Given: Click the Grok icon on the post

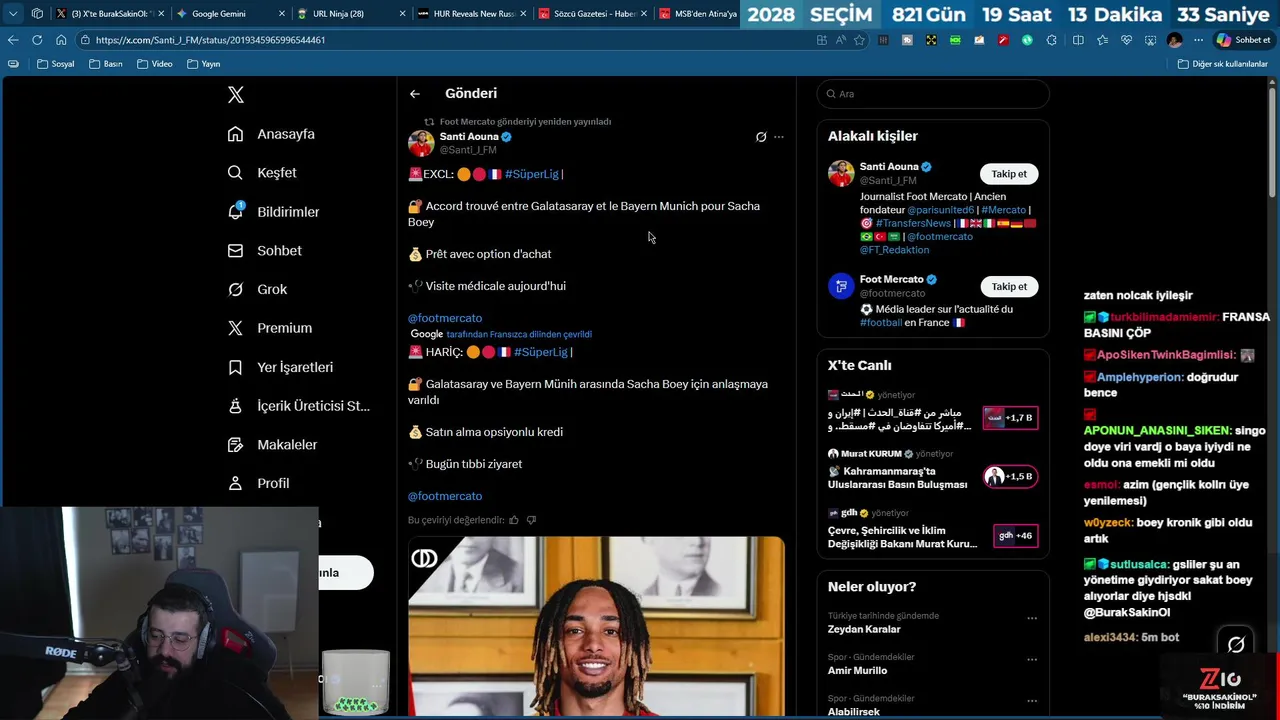Looking at the screenshot, I should pos(761,137).
